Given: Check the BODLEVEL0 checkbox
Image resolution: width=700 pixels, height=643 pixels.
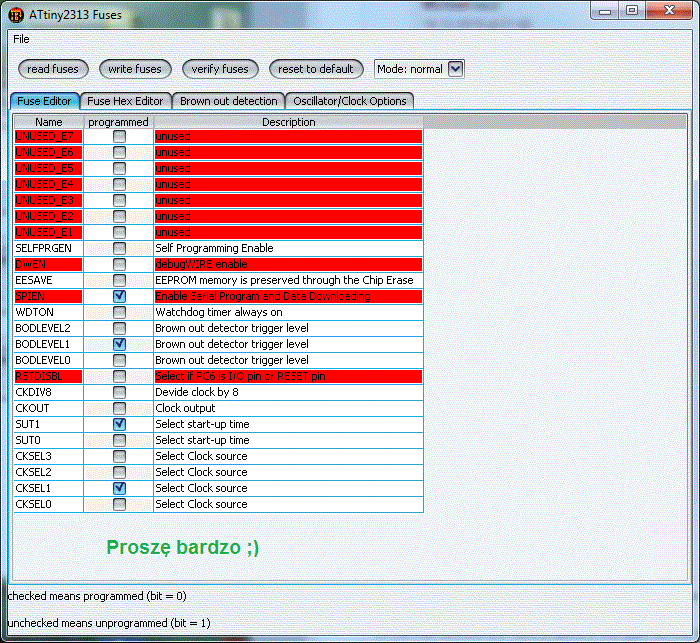Looking at the screenshot, I should tap(119, 360).
